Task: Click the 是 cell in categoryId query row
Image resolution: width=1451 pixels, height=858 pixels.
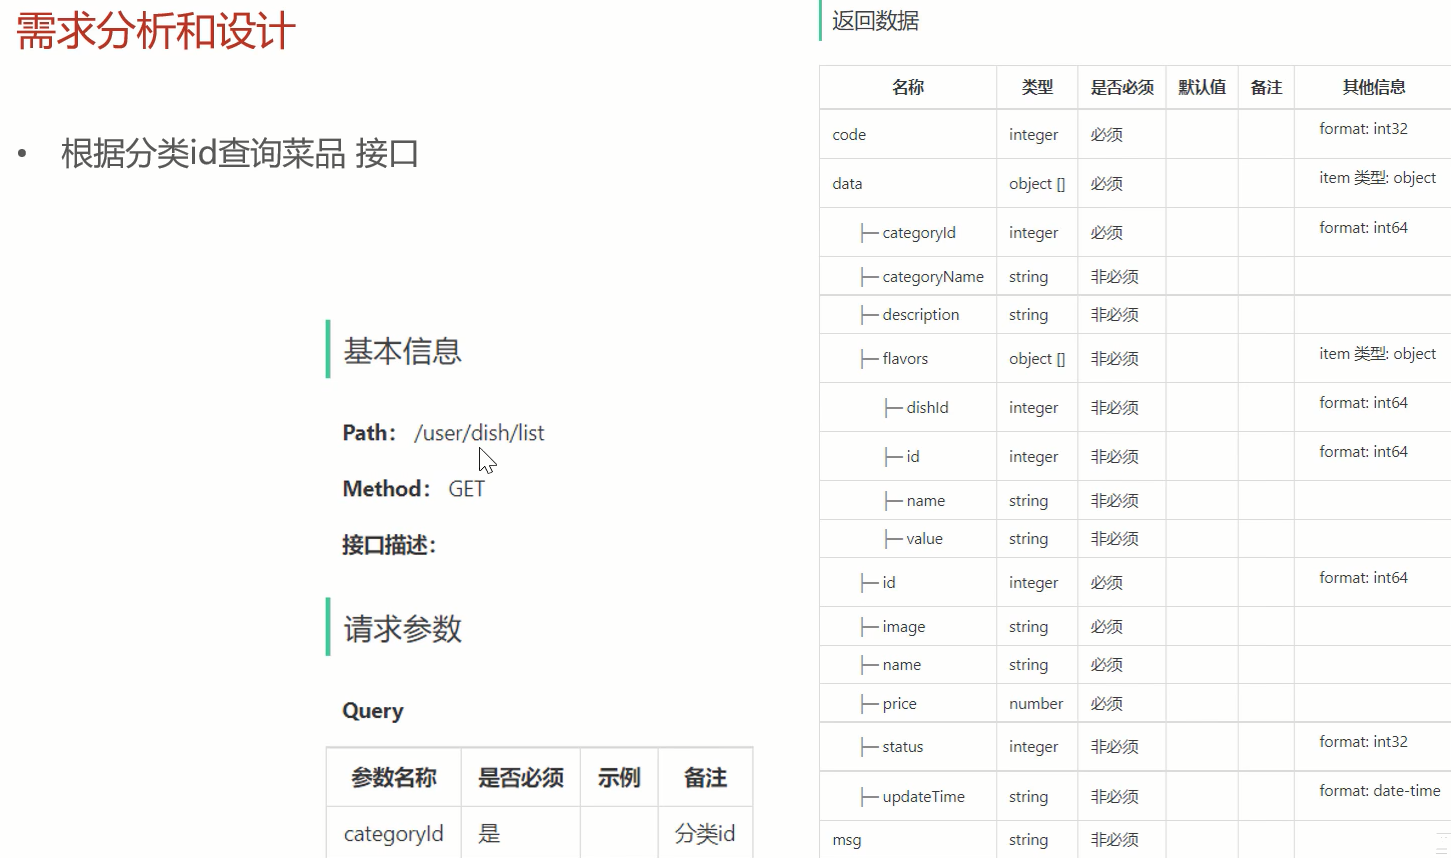Action: click(x=489, y=834)
